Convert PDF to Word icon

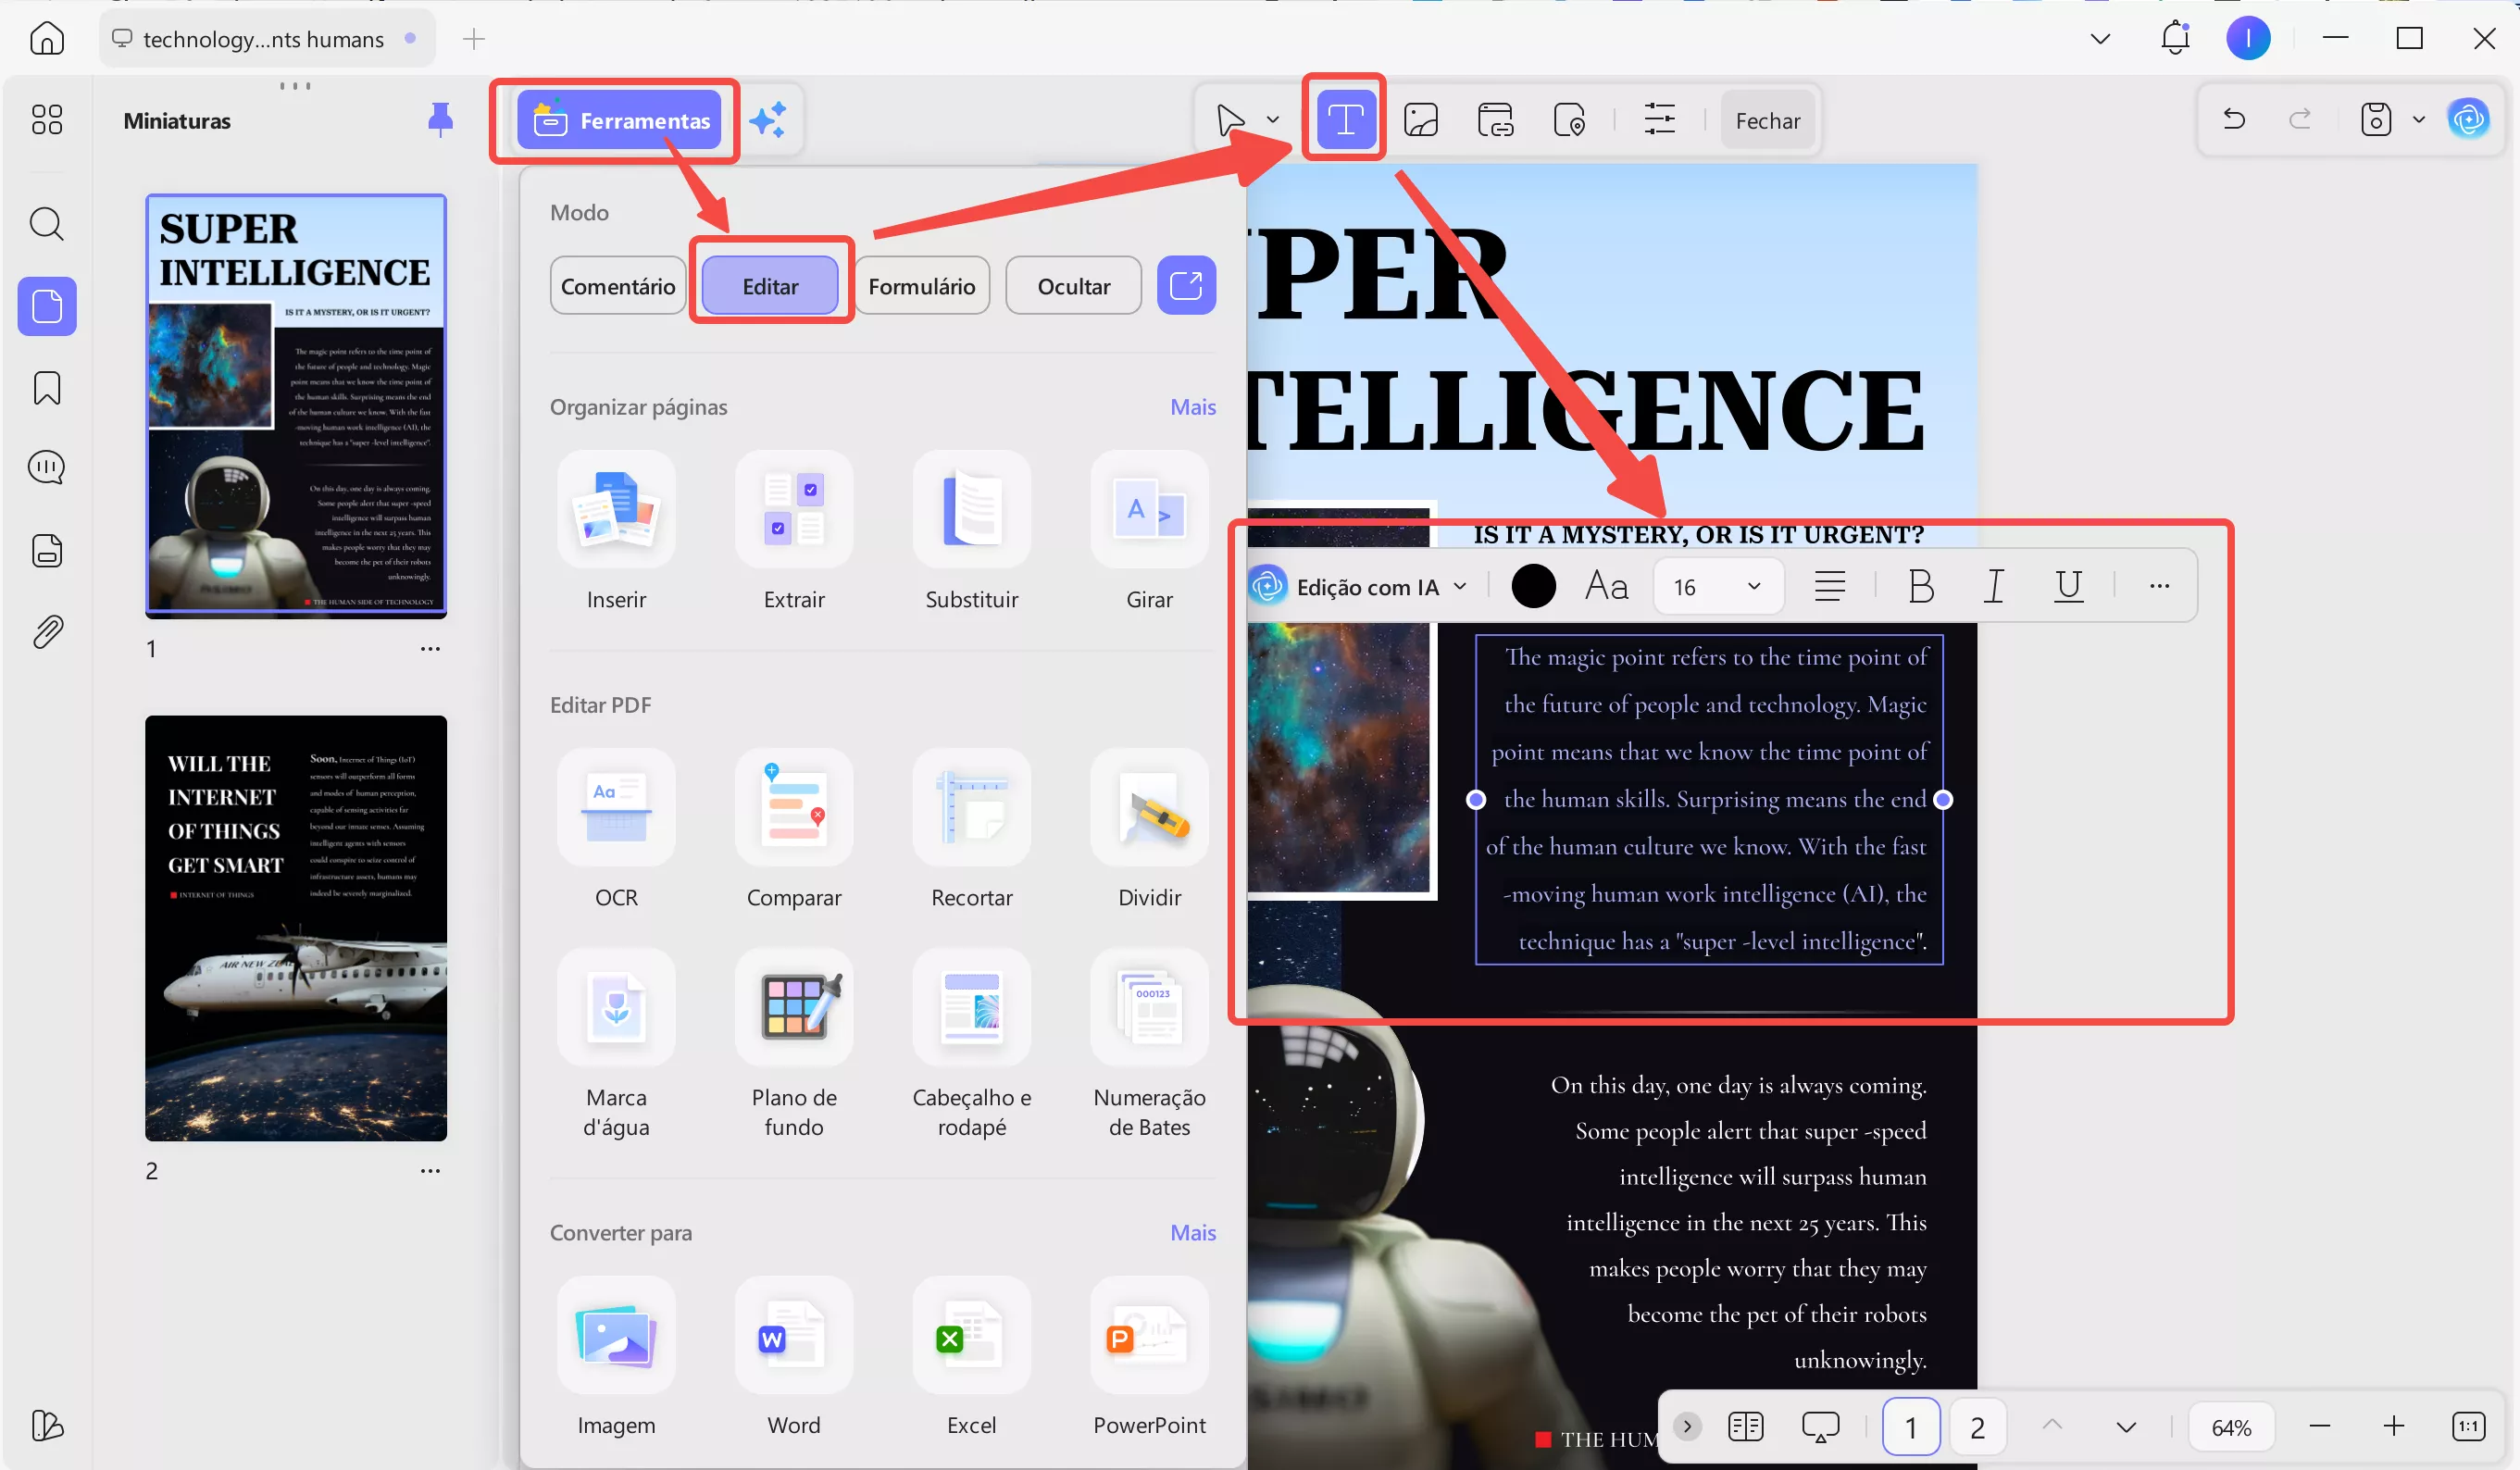793,1336
